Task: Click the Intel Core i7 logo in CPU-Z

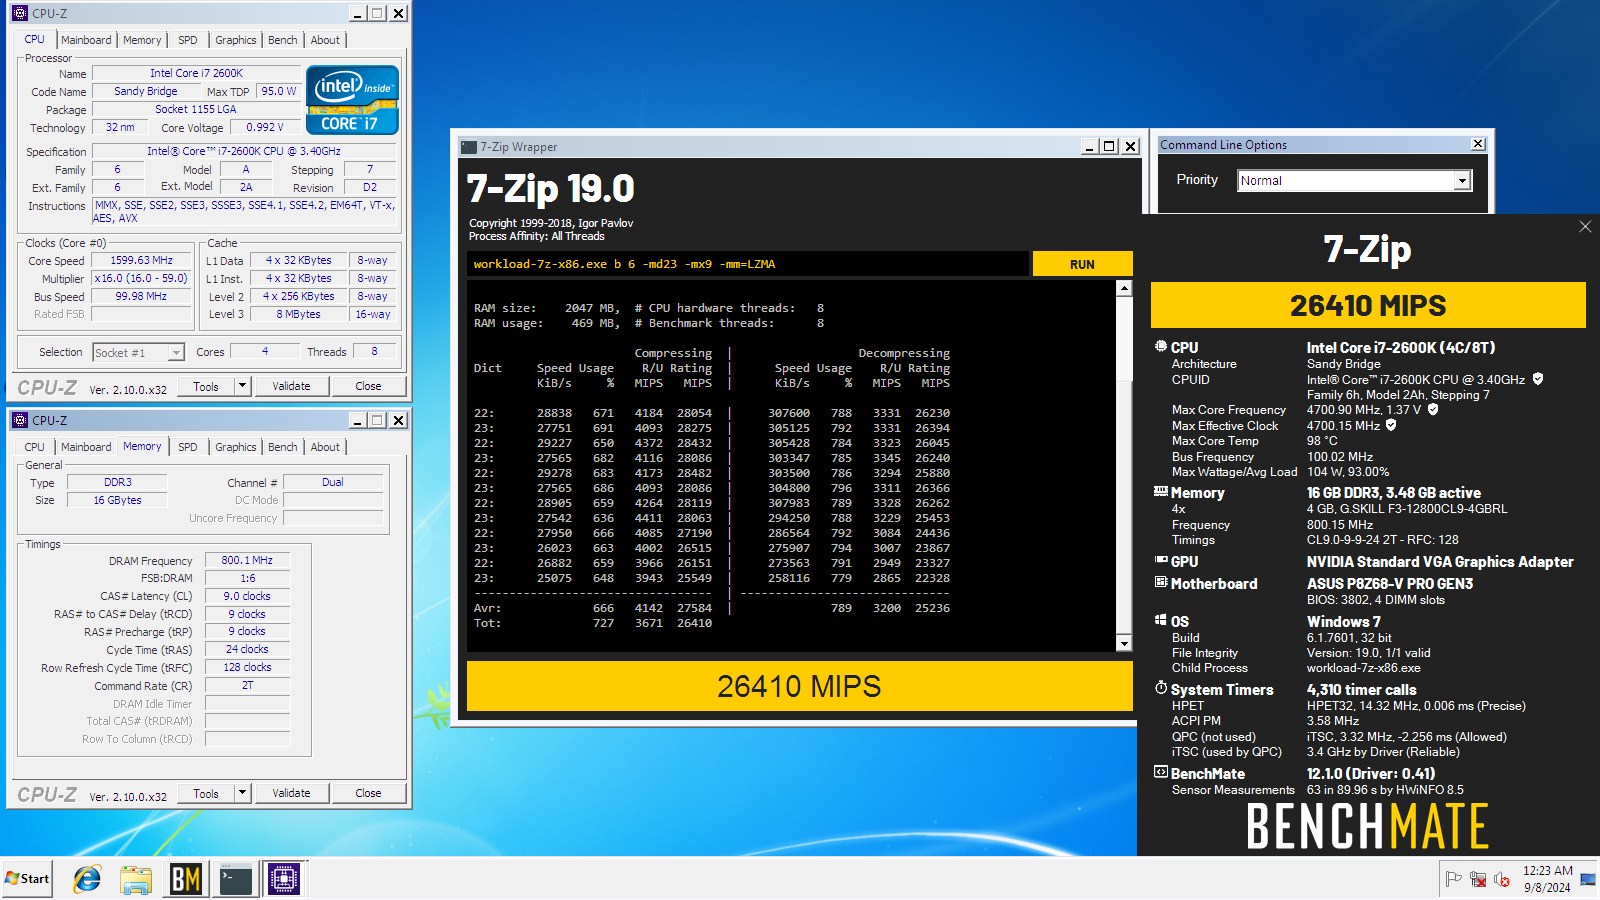Action: pos(352,100)
